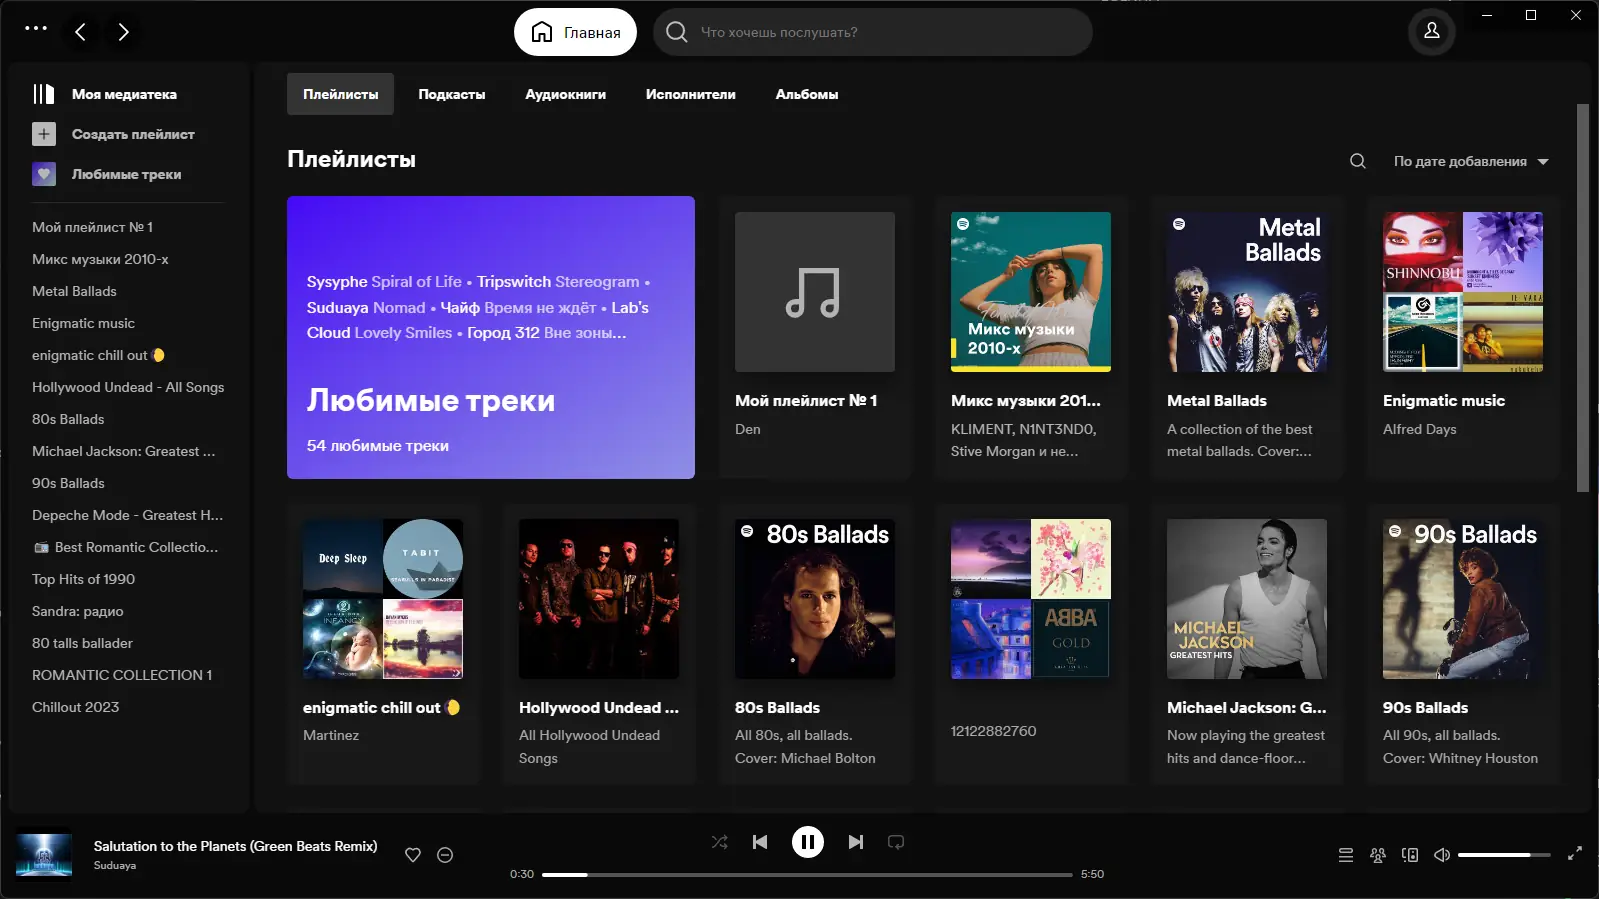Skip to the previous track
The width and height of the screenshot is (1599, 899).
click(760, 842)
